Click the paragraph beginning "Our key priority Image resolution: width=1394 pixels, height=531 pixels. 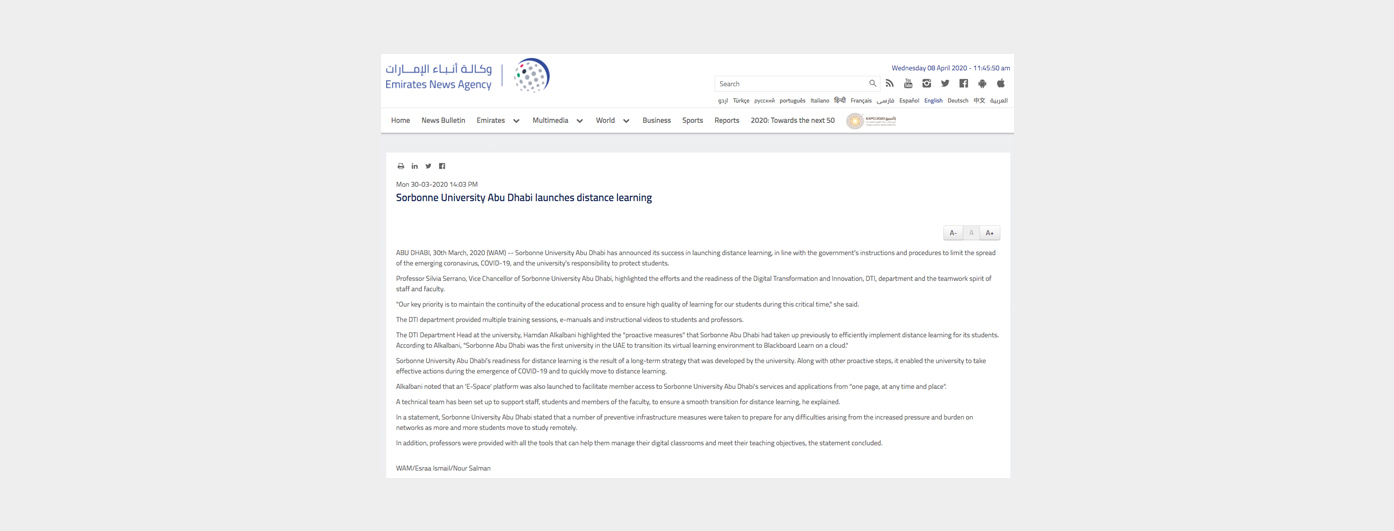(x=627, y=304)
